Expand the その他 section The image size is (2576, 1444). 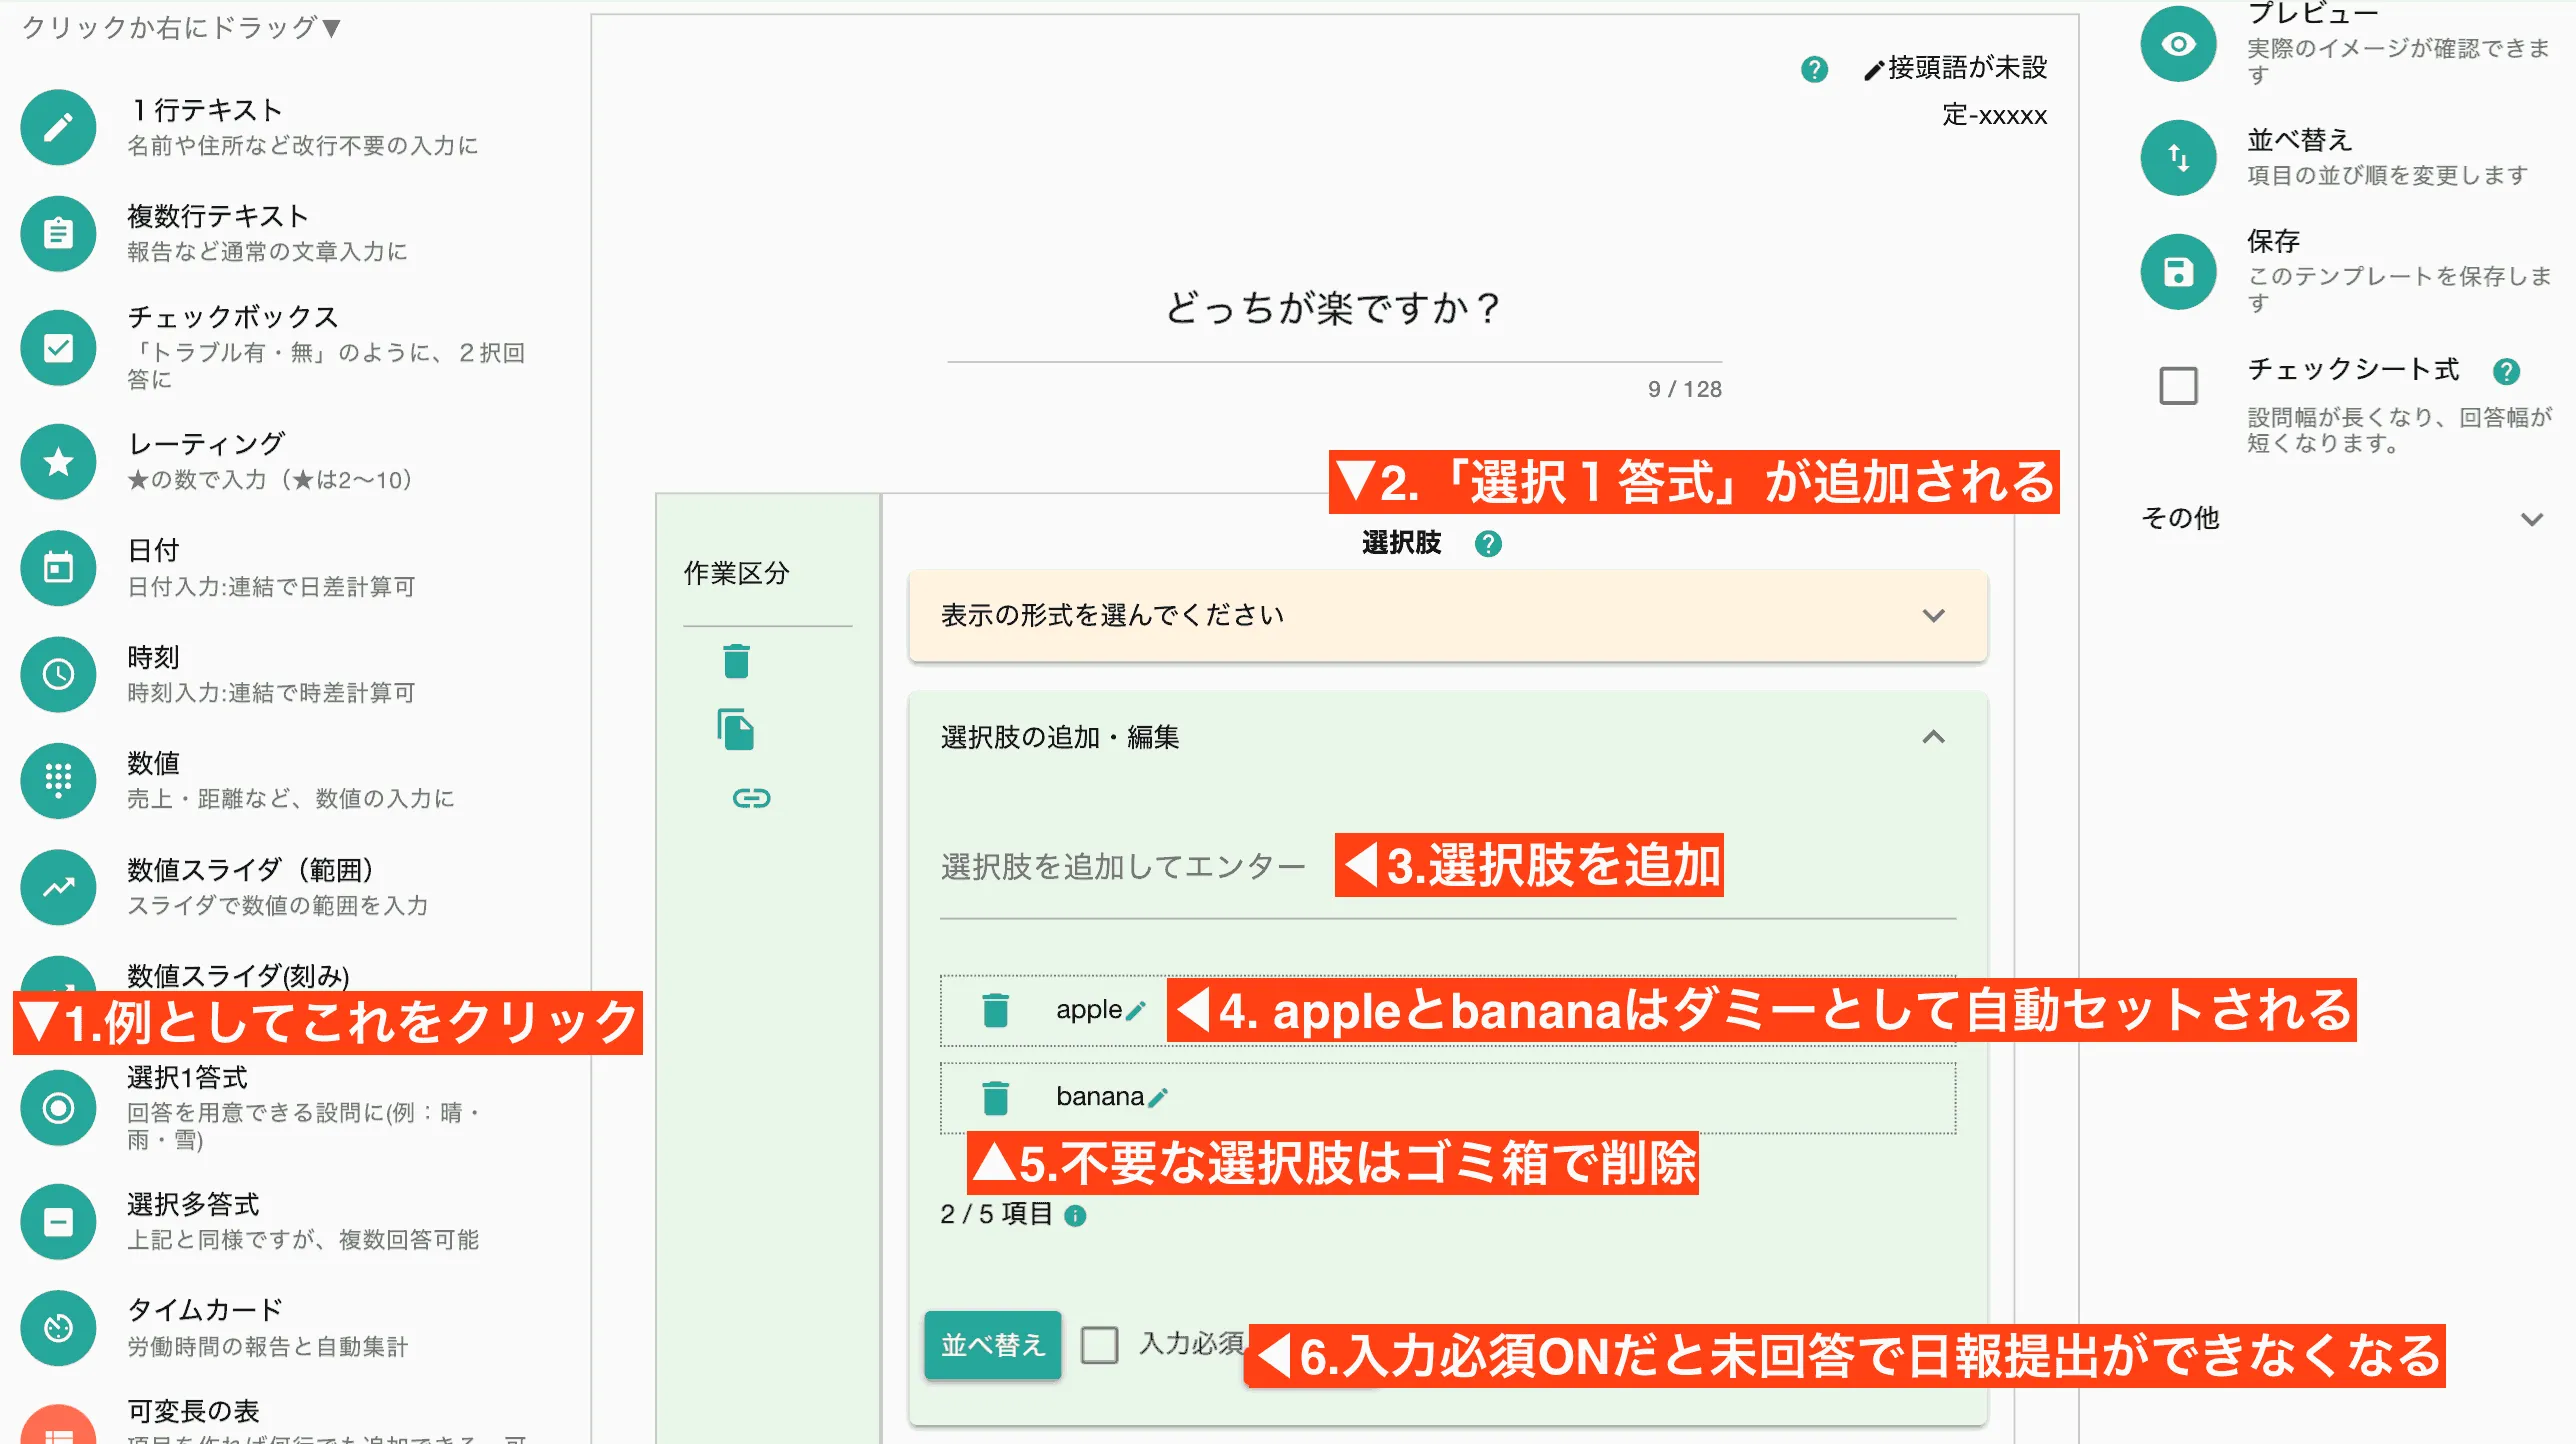click(x=2530, y=518)
